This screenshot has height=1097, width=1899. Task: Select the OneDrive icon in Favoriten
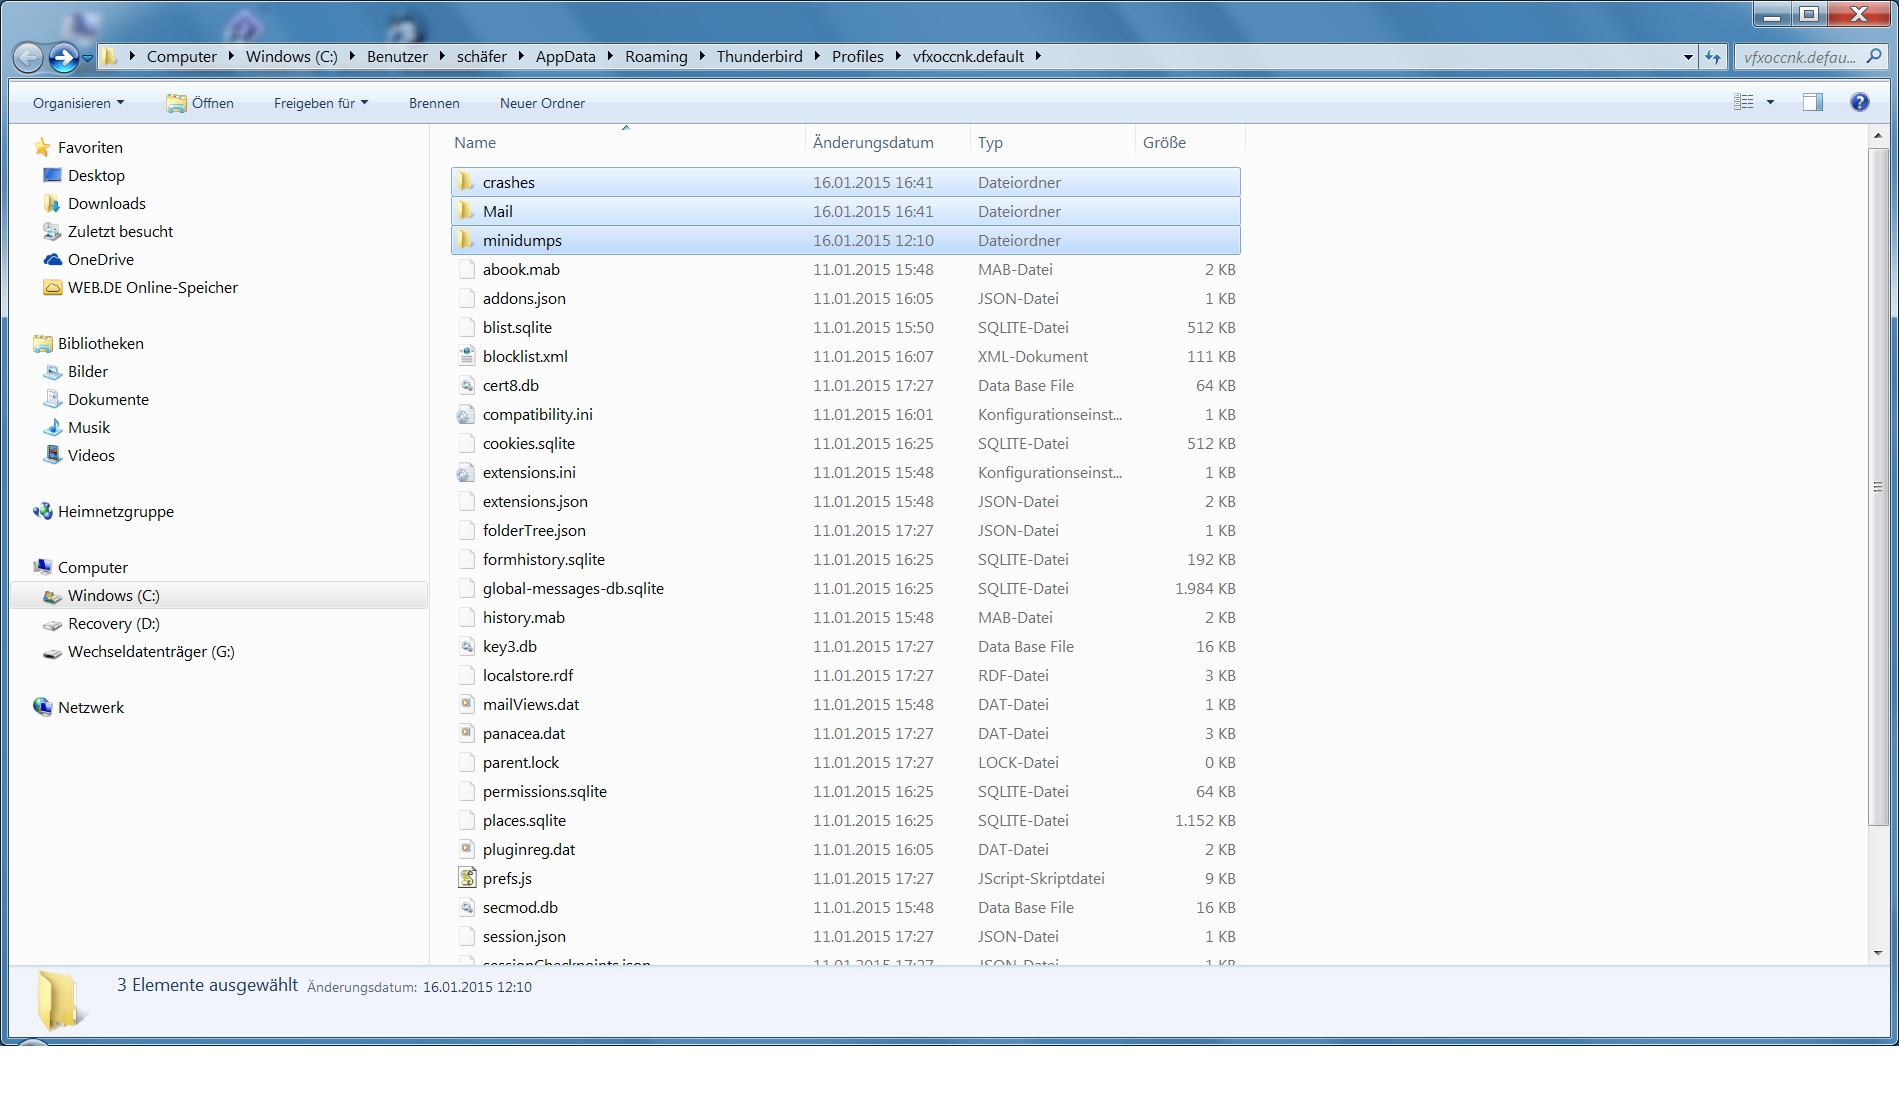click(x=52, y=259)
